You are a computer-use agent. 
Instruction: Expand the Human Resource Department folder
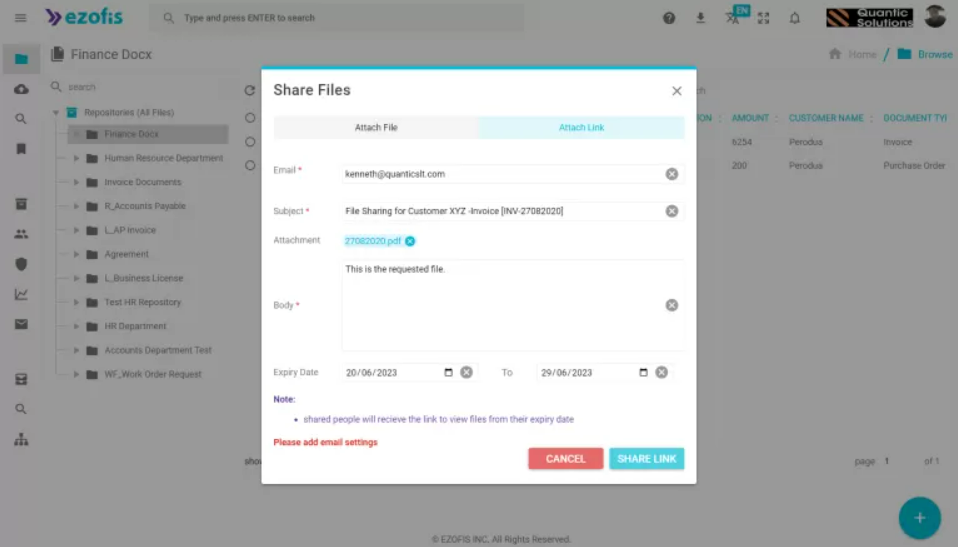pyautogui.click(x=76, y=158)
